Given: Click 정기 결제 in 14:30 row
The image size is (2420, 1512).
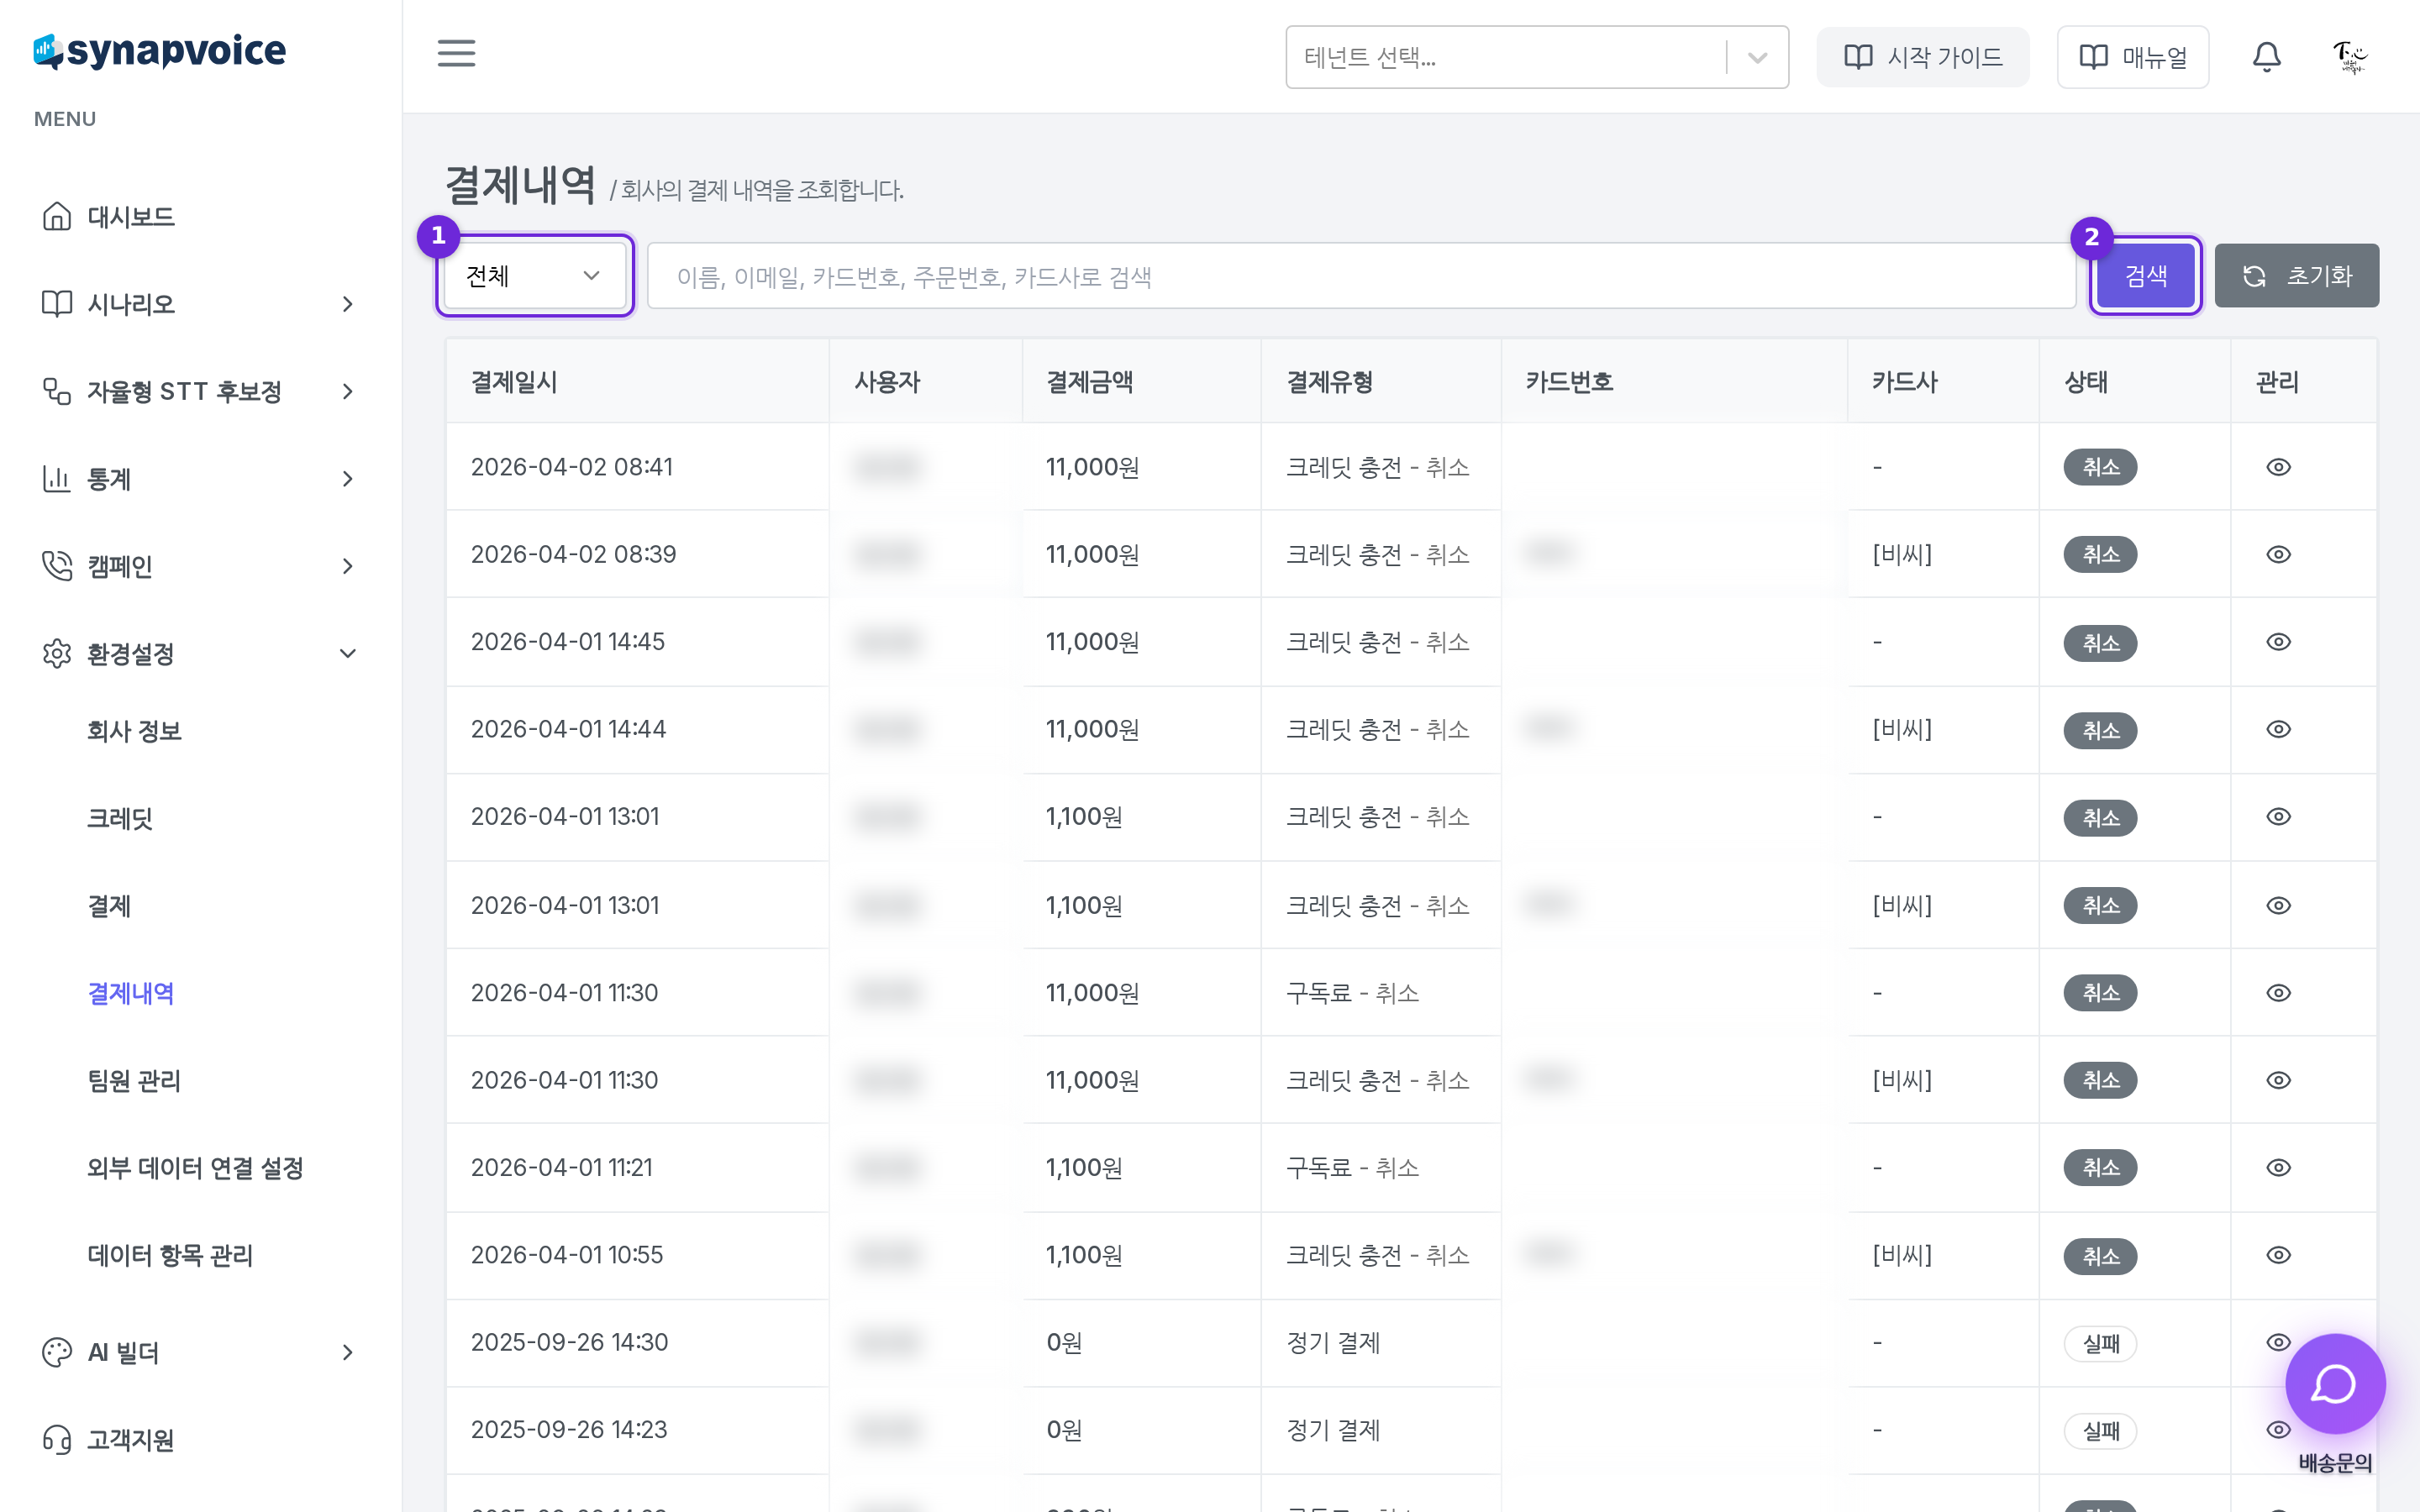Looking at the screenshot, I should [1333, 1342].
